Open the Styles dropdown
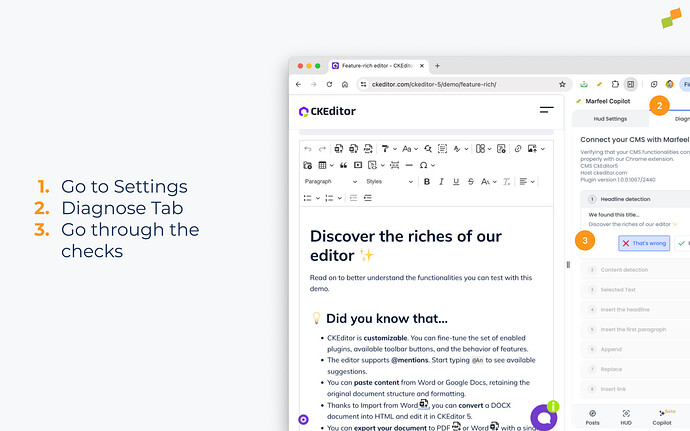Viewport: 690px width, 431px height. [387, 182]
